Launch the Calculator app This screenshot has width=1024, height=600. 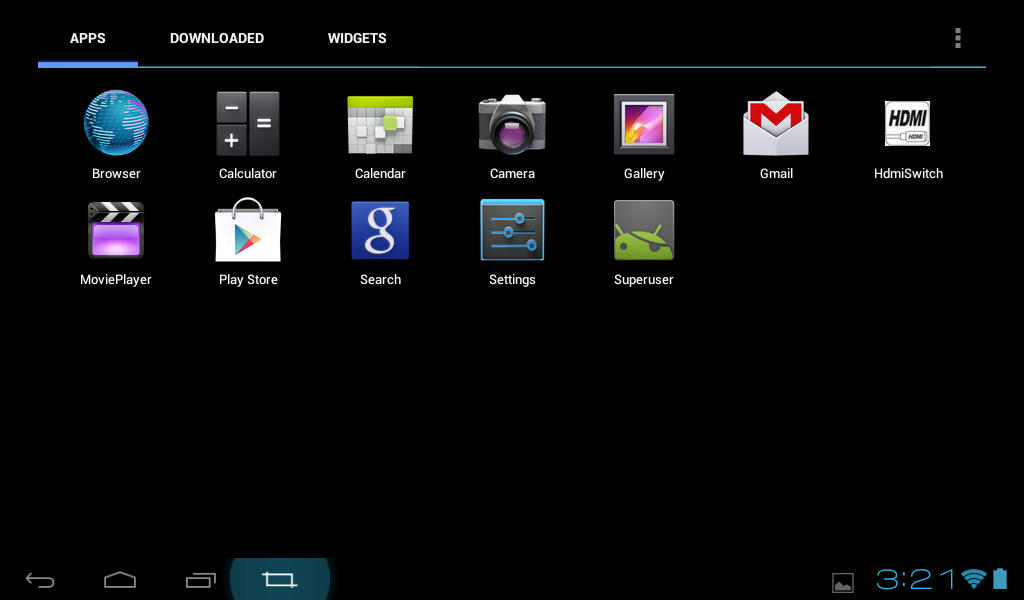pos(248,123)
